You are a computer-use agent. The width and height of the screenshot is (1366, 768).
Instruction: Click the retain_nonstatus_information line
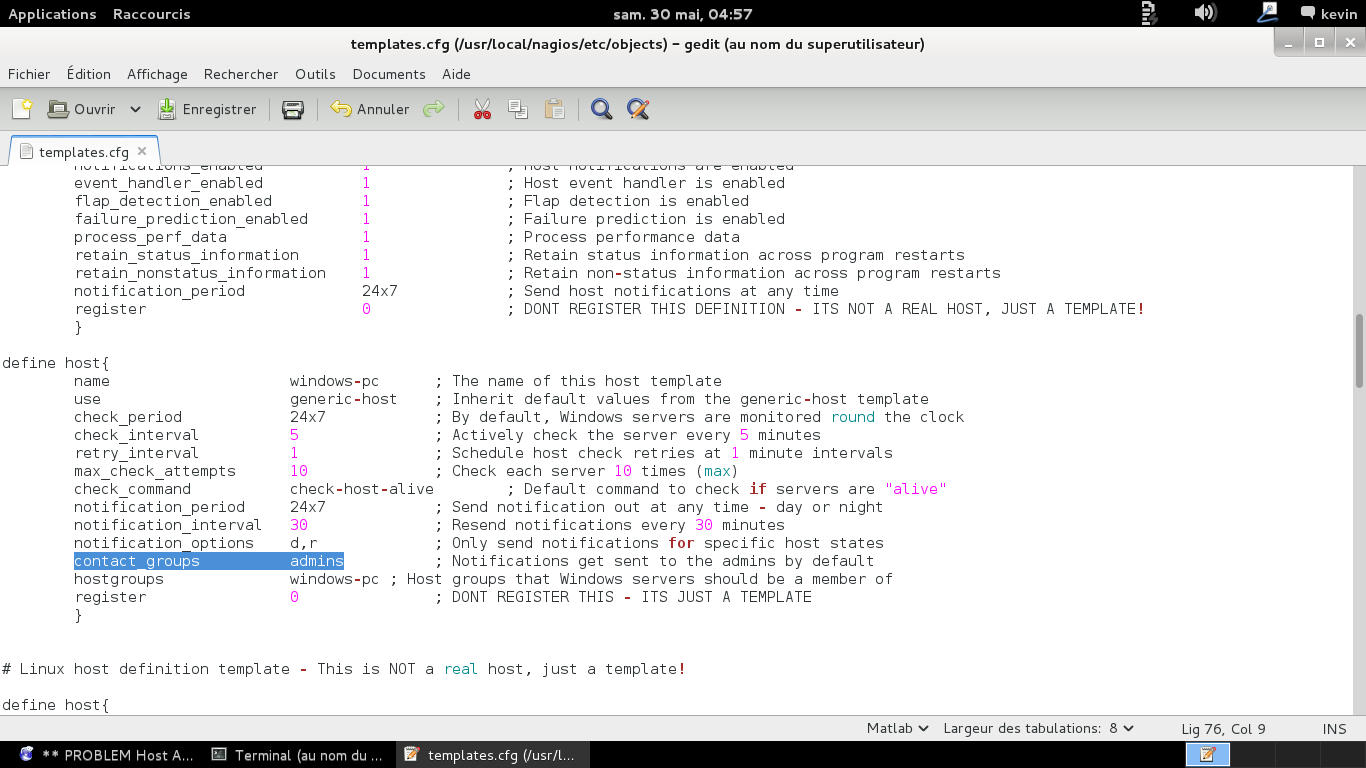click(x=537, y=273)
